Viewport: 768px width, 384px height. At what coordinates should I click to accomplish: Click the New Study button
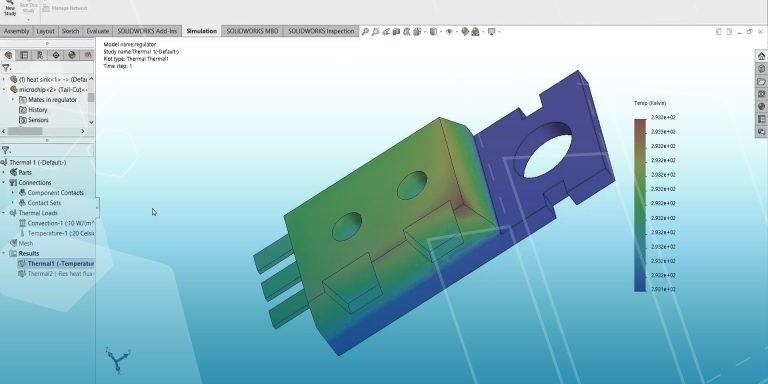point(10,8)
